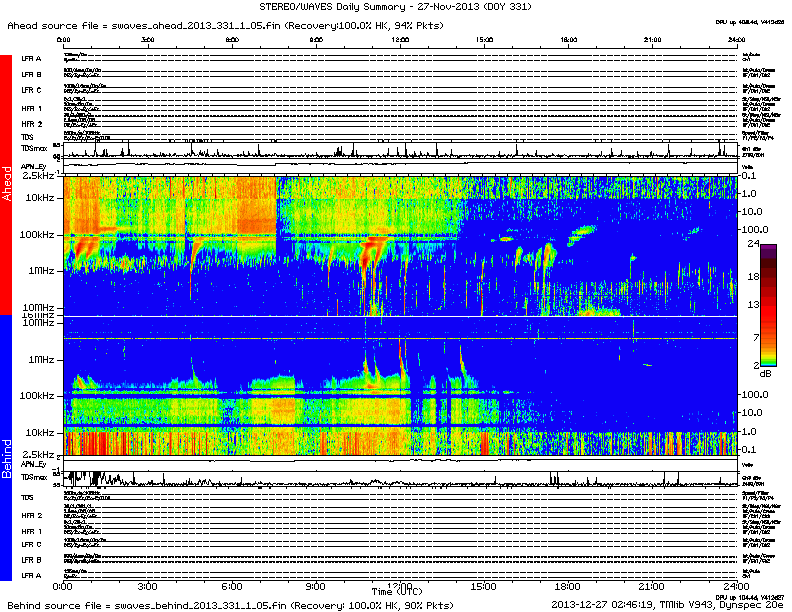The width and height of the screenshot is (792, 612).
Task: Click the 2.5kHz label in the Ahead spectrogram
Action: pyautogui.click(x=40, y=176)
